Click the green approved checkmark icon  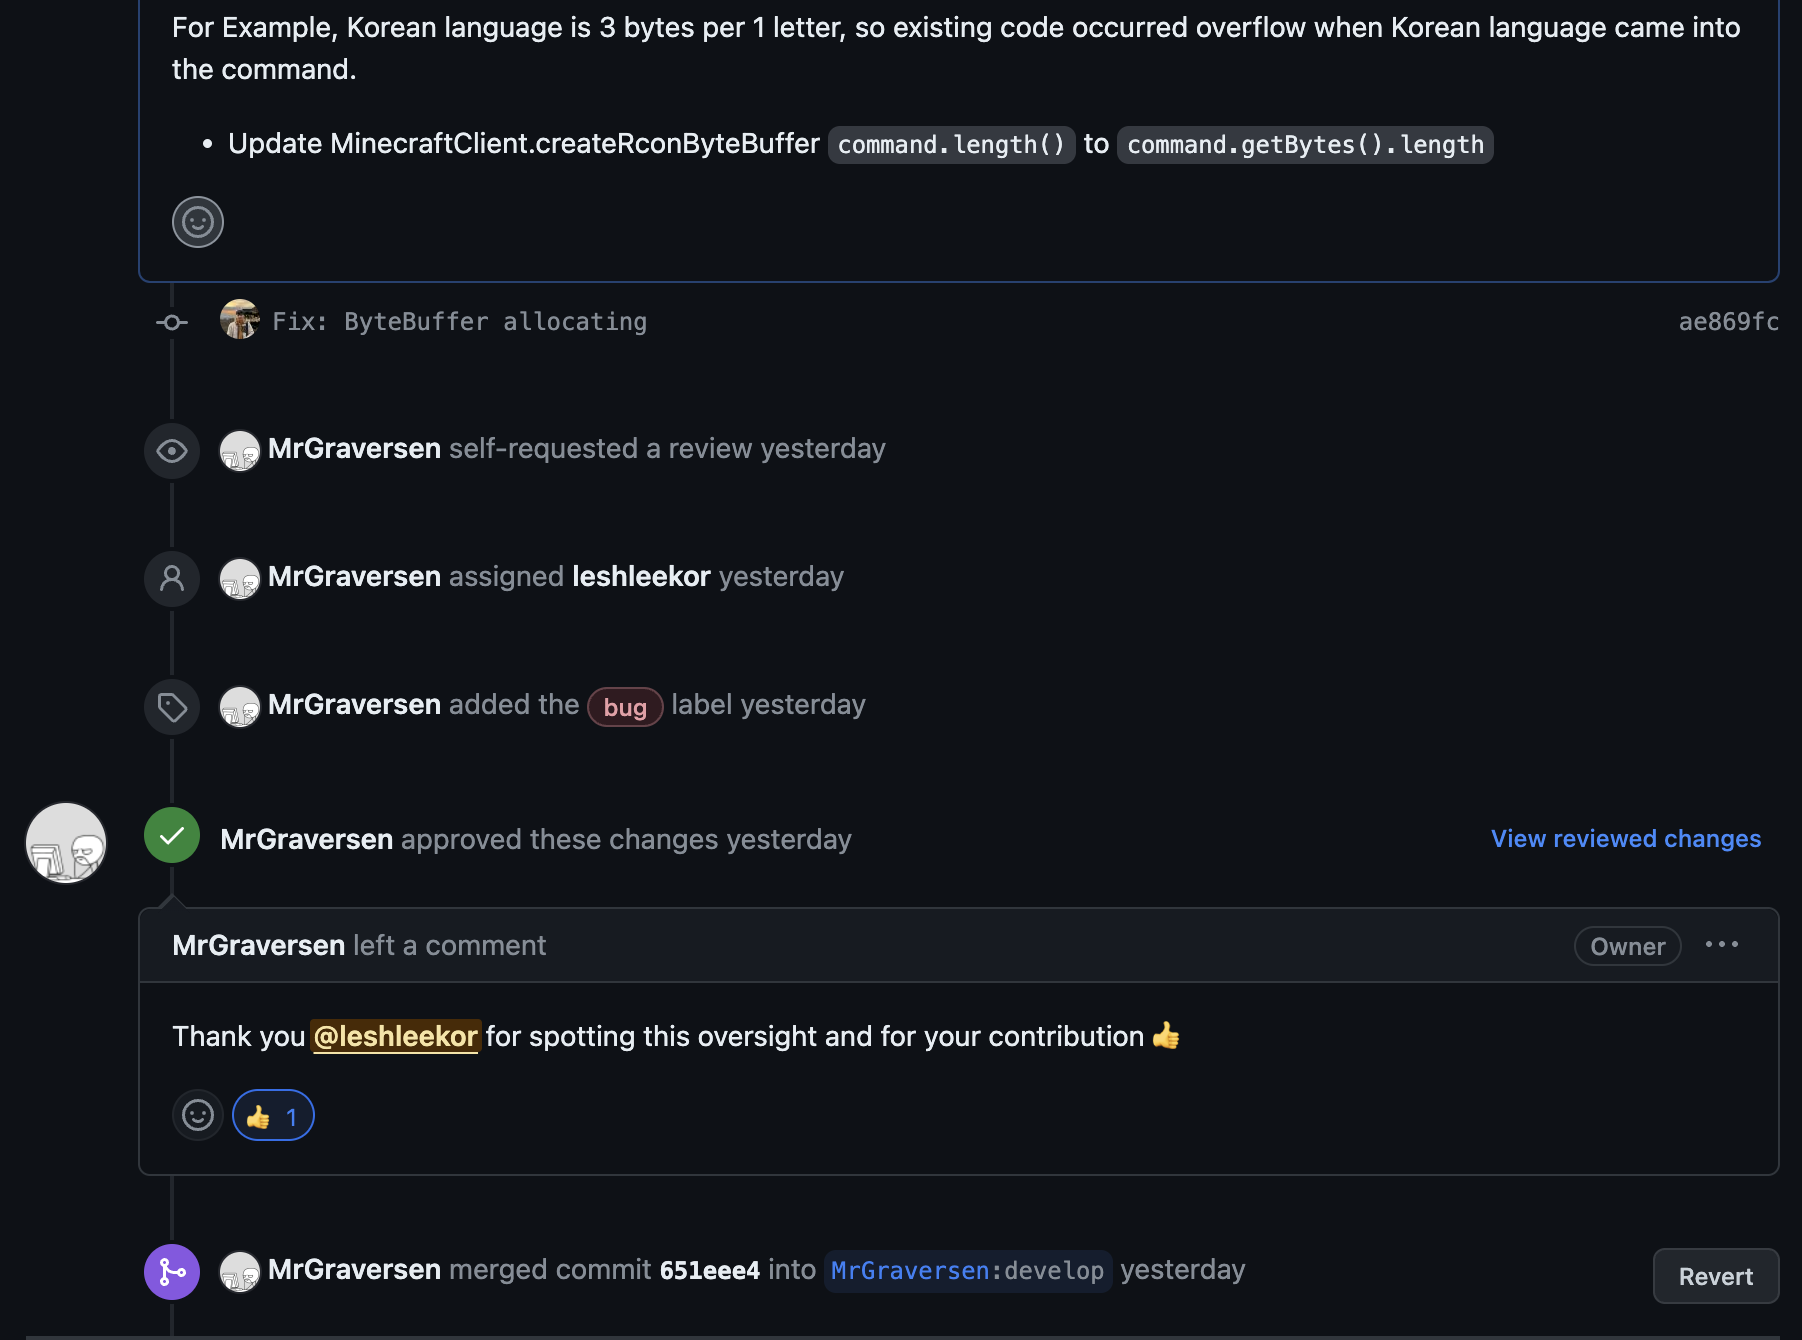[172, 836]
